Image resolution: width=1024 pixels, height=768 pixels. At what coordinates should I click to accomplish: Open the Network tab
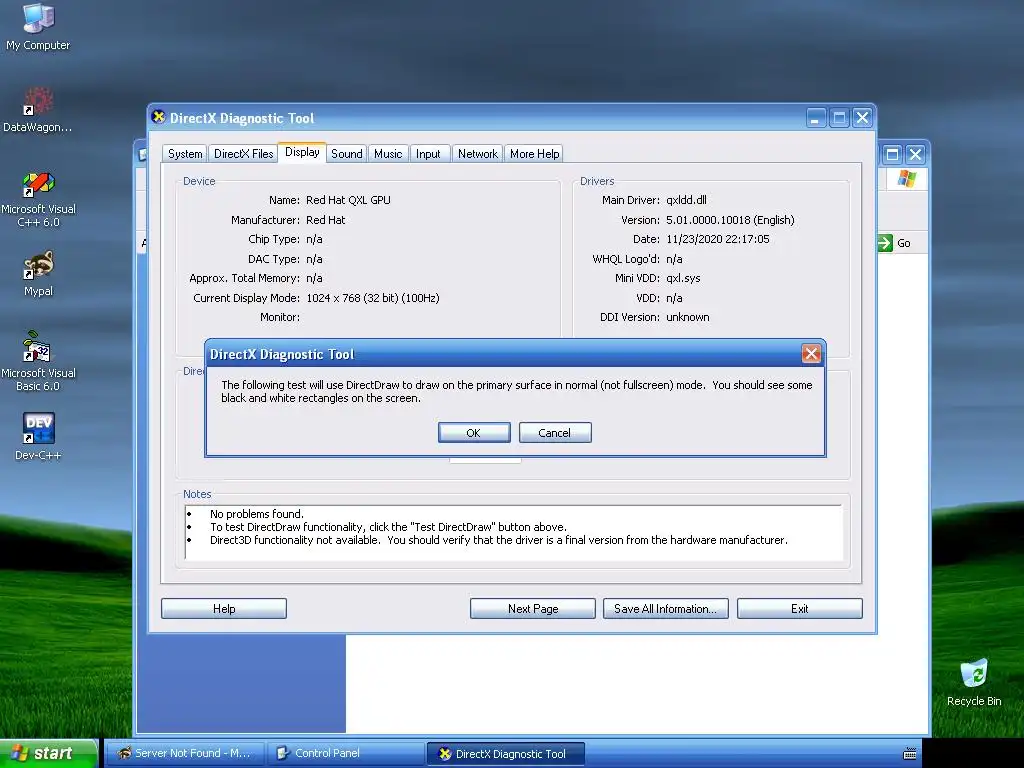point(477,153)
